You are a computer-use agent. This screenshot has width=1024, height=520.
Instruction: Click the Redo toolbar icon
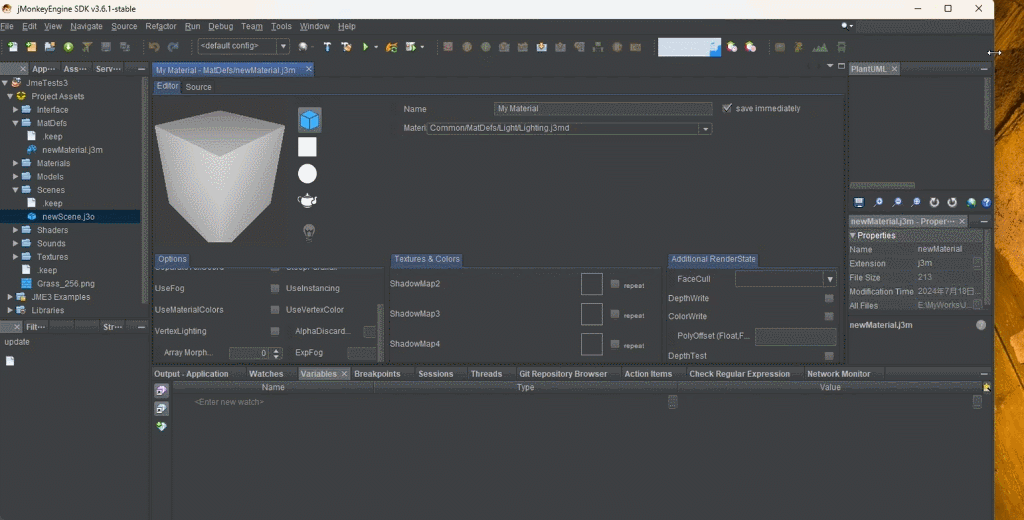point(173,47)
